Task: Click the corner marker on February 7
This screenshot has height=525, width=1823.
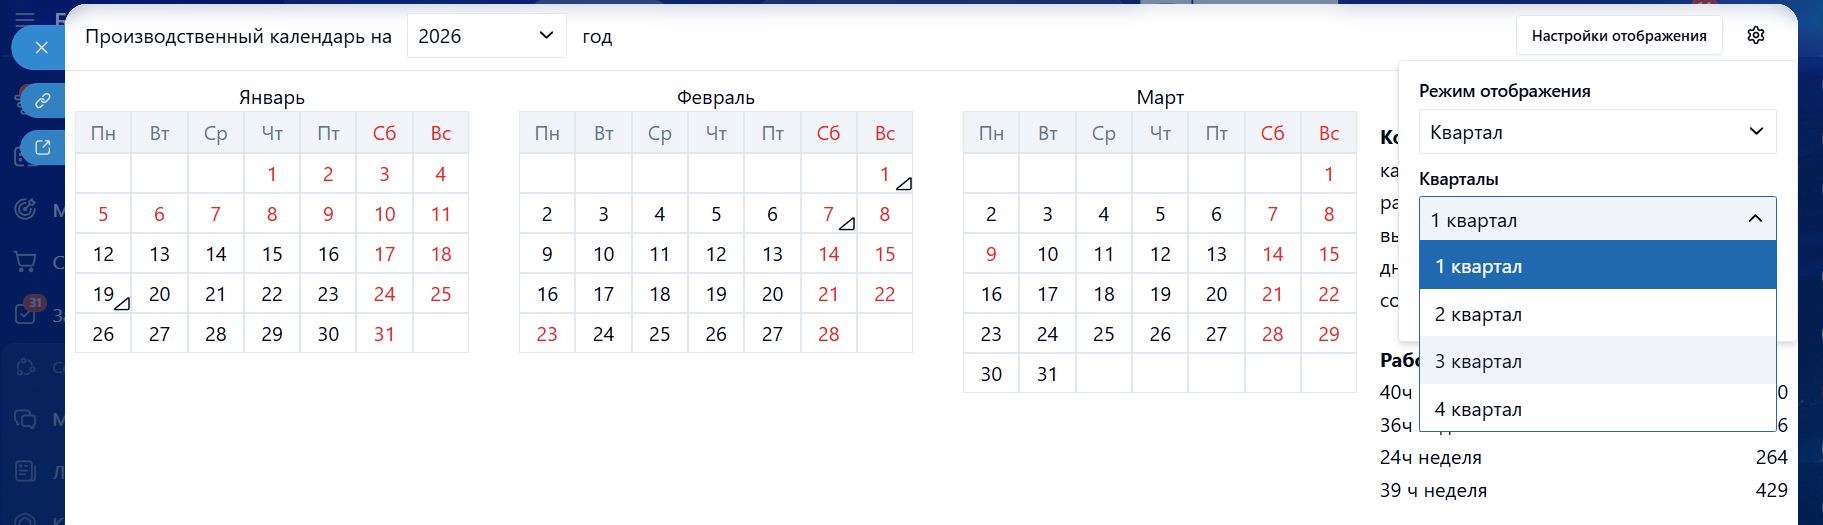Action: [847, 223]
